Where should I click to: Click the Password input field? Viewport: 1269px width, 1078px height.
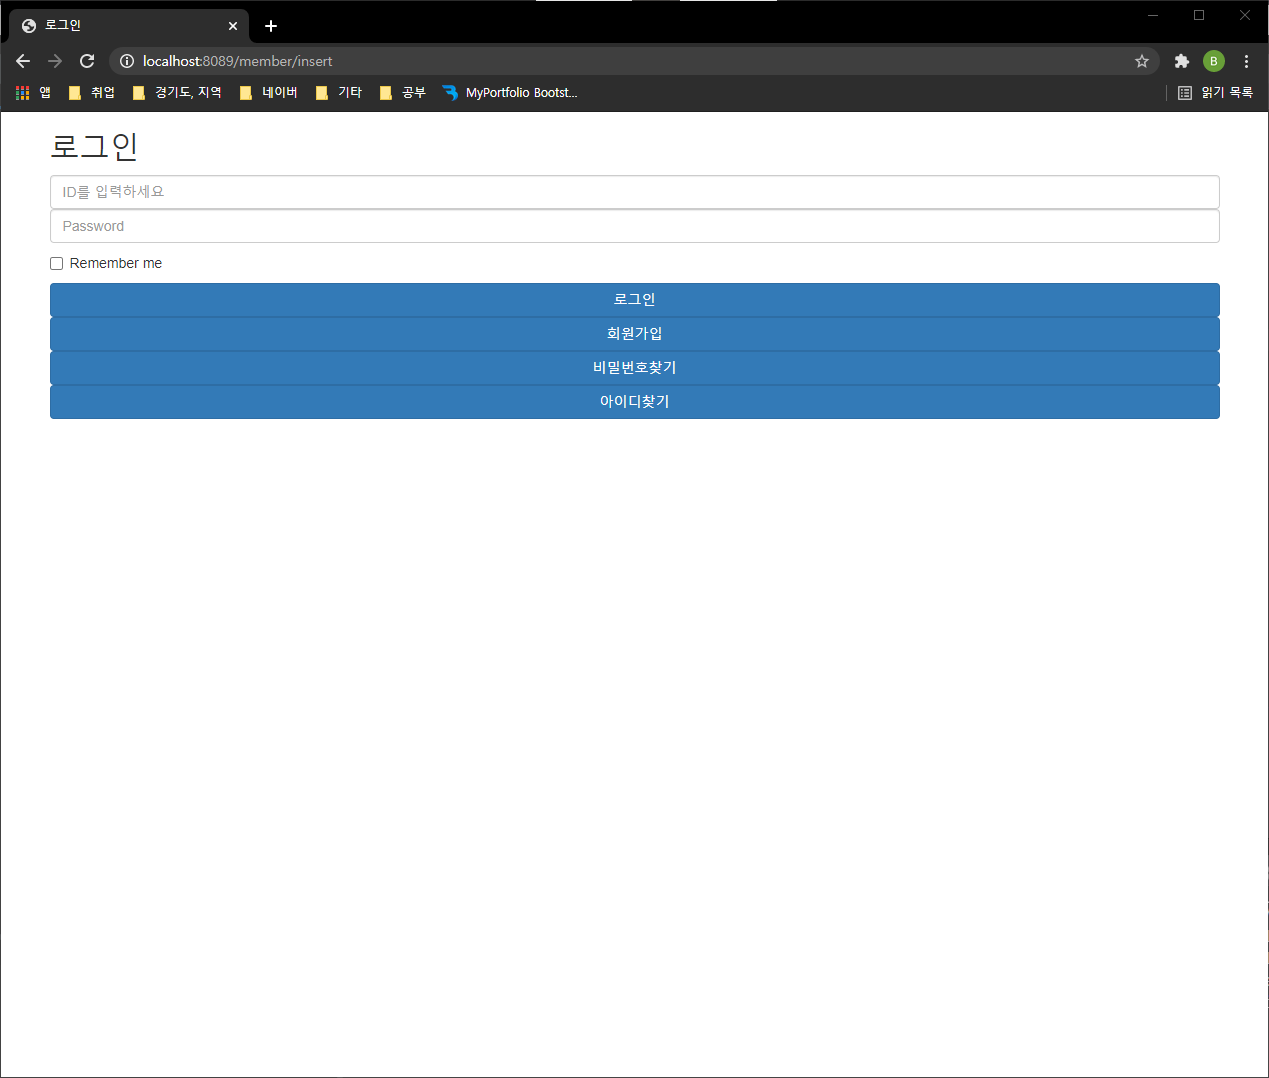634,226
